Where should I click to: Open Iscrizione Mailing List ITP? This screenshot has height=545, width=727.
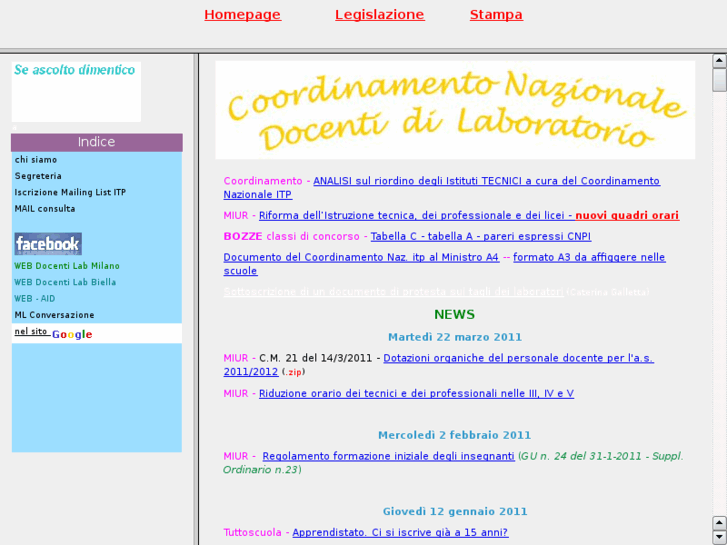tap(70, 192)
